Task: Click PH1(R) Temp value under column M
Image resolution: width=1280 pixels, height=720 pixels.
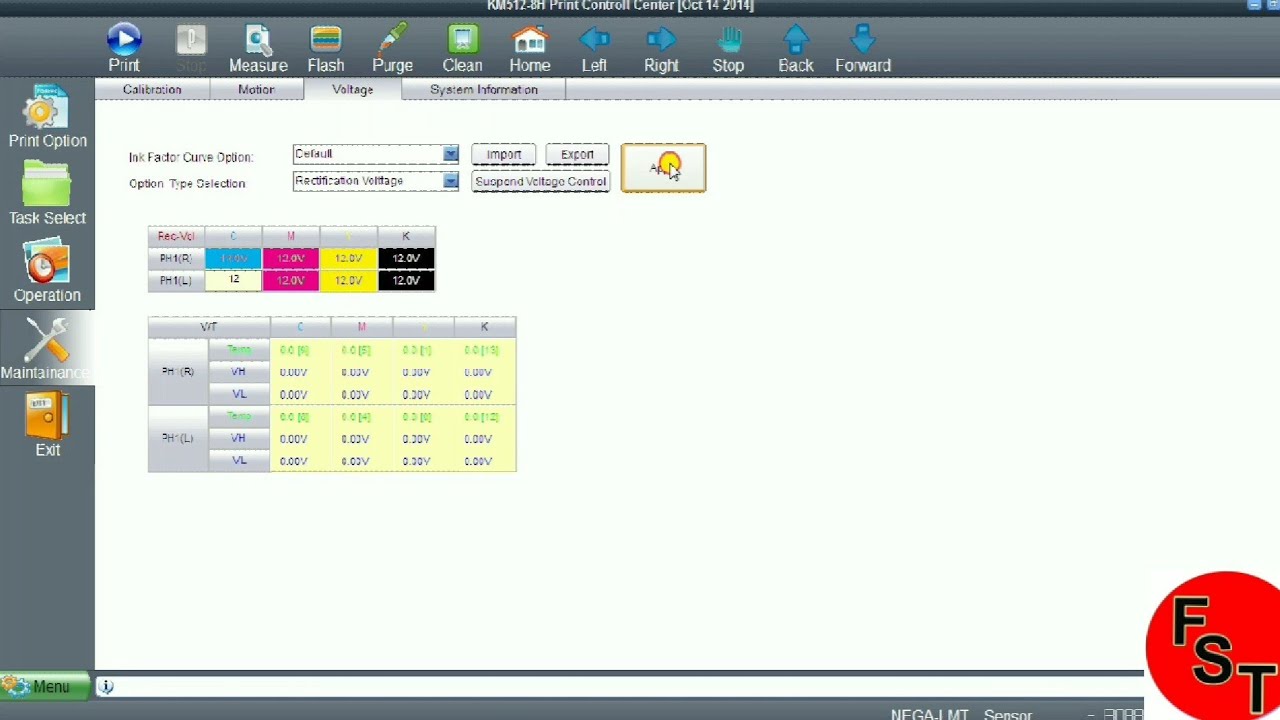Action: [x=355, y=350]
